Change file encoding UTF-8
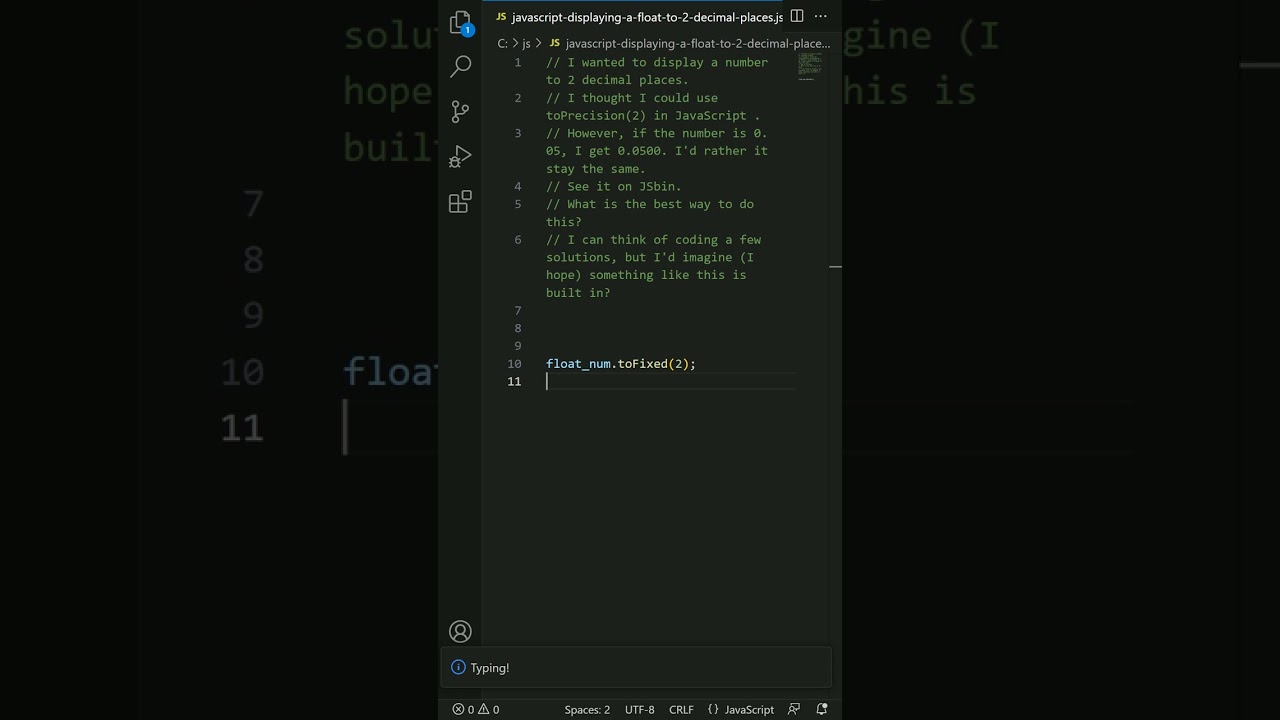Viewport: 1280px width, 720px height. point(640,709)
